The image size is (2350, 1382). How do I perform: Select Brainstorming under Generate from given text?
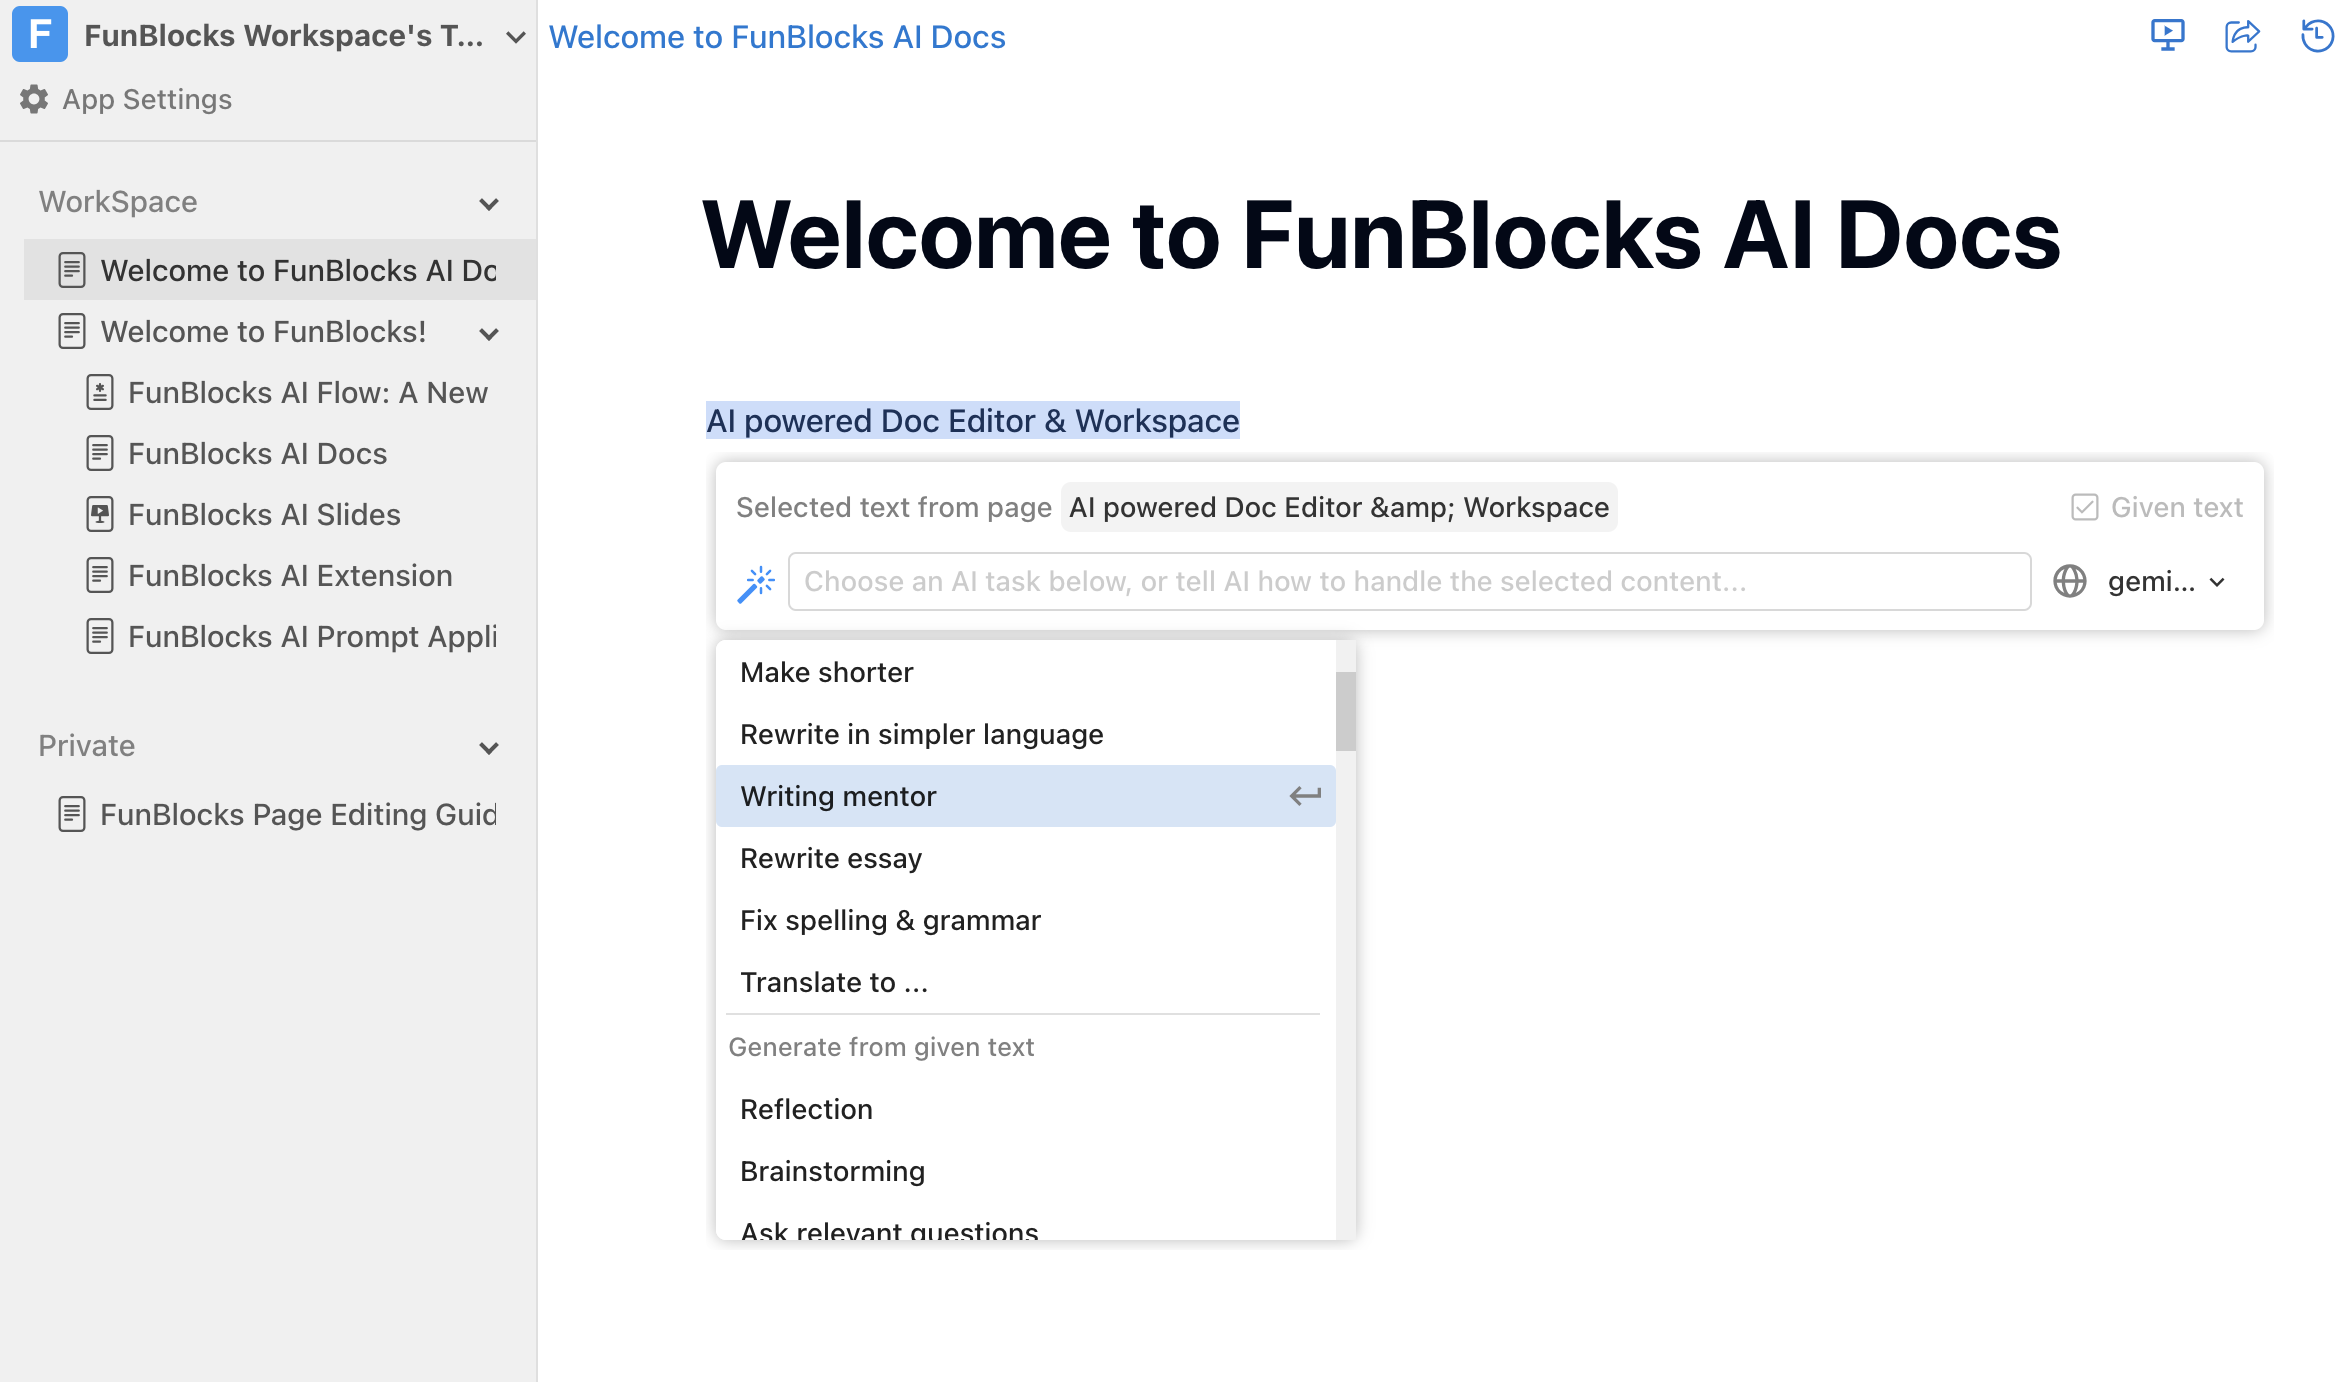[832, 1170]
